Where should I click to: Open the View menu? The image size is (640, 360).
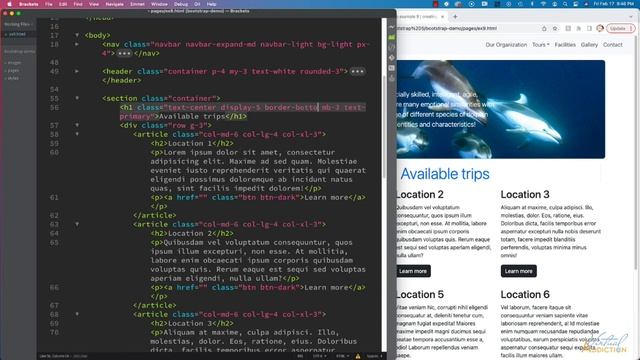click(94, 4)
